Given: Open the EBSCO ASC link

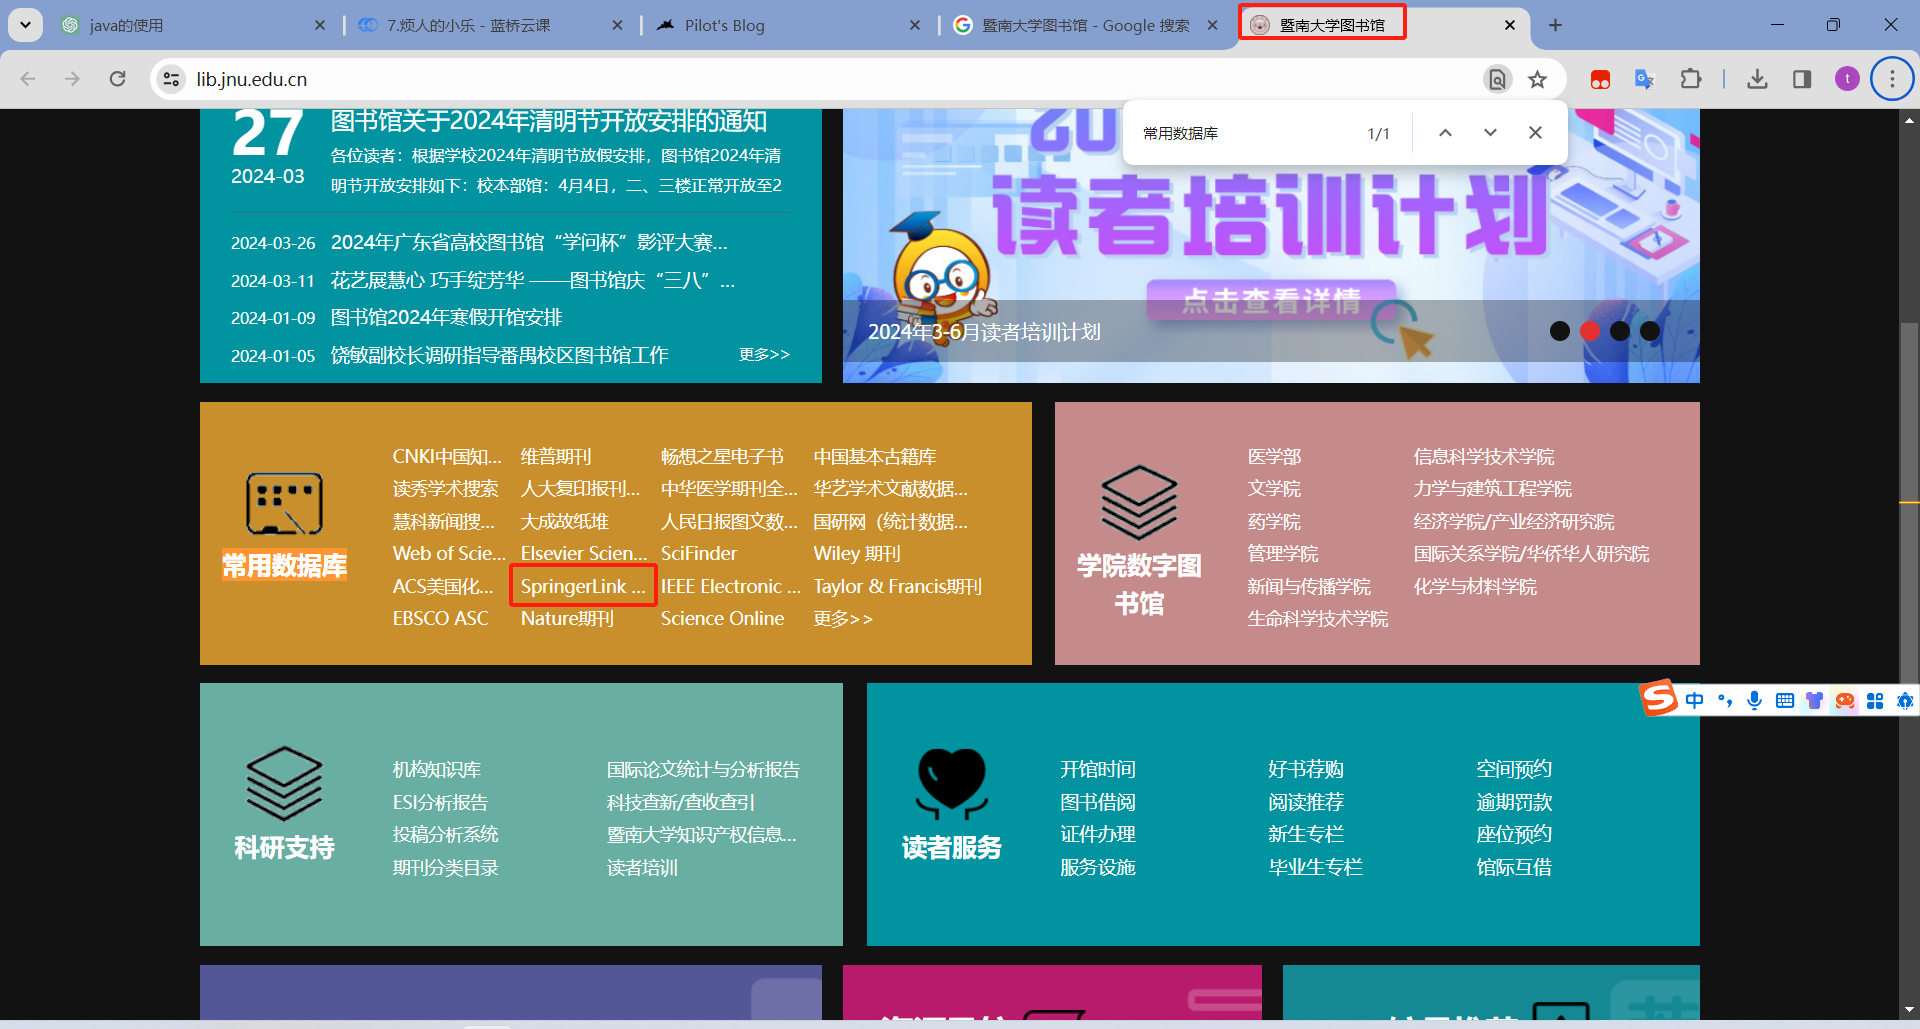Looking at the screenshot, I should [440, 618].
